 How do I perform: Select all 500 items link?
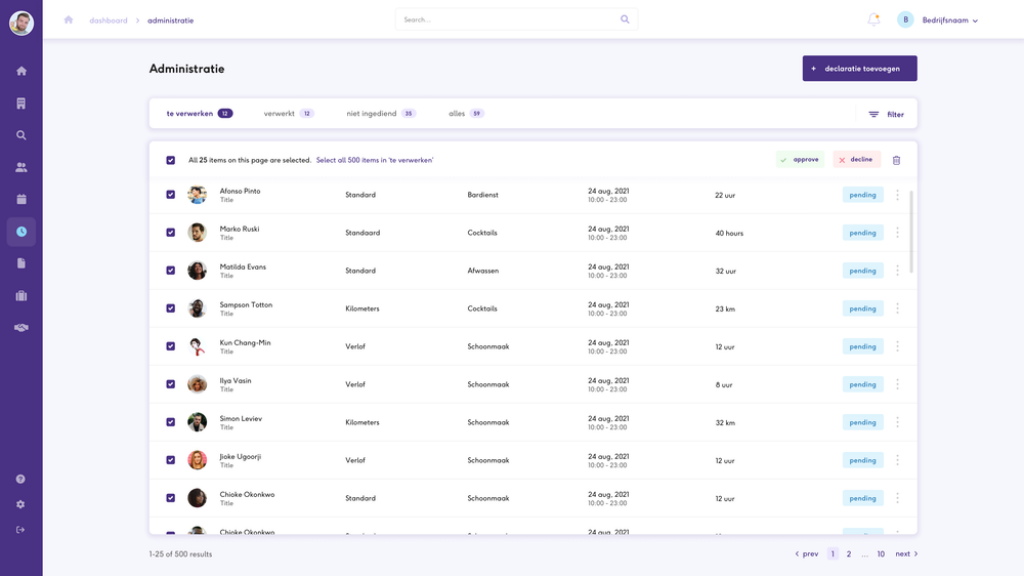[374, 160]
